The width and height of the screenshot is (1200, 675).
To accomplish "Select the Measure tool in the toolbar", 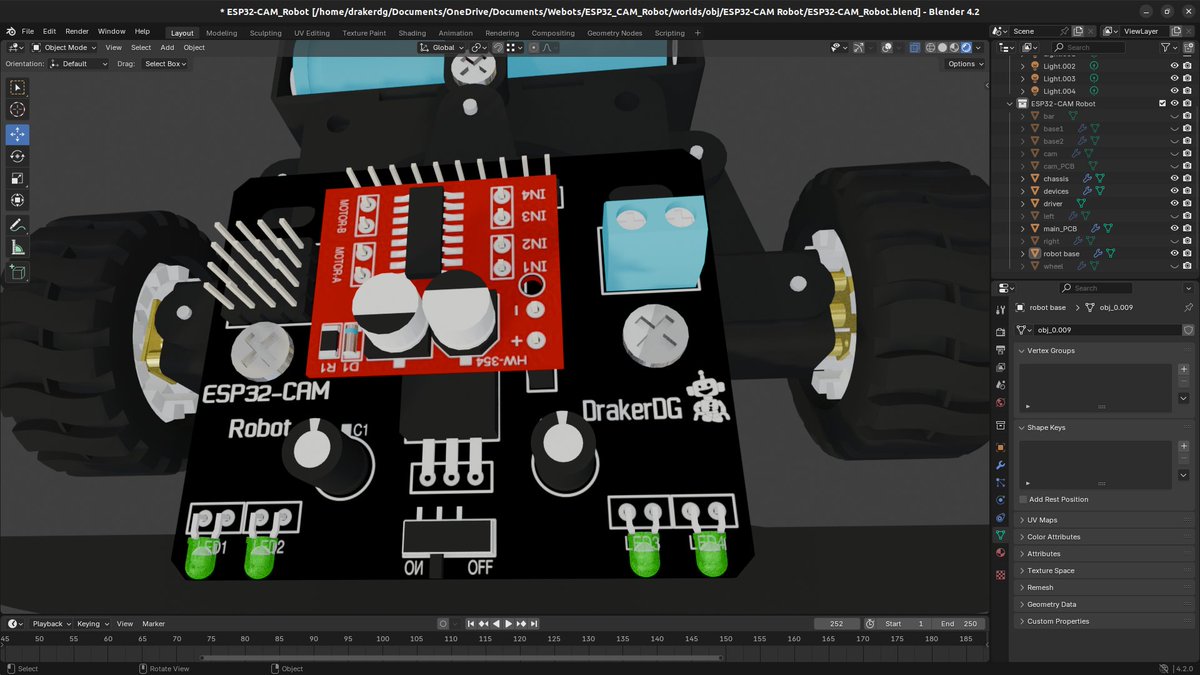I will [x=17, y=246].
